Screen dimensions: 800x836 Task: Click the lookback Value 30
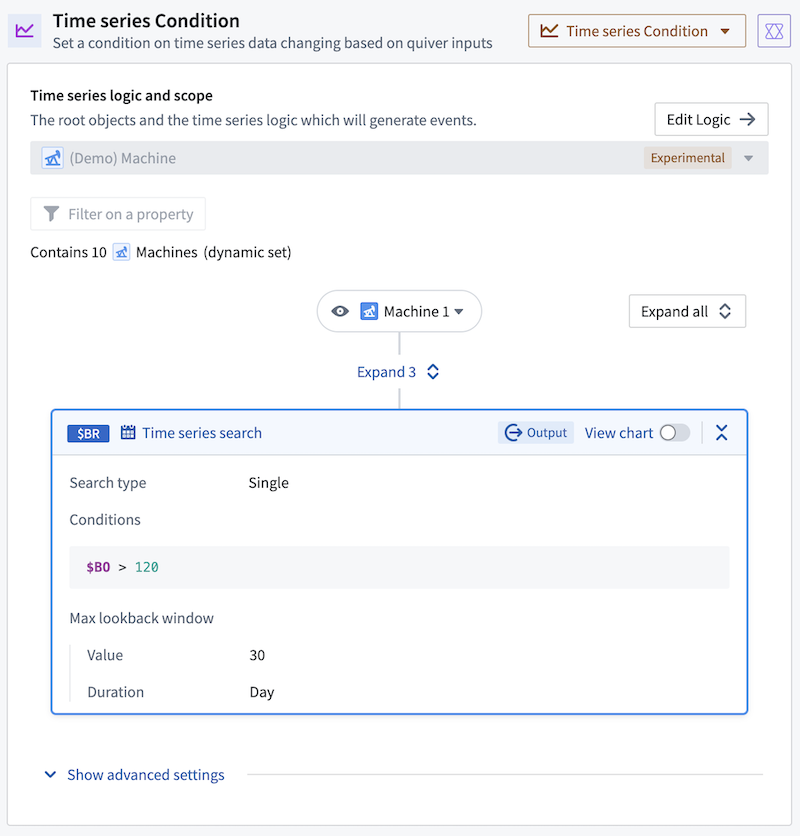(x=257, y=655)
